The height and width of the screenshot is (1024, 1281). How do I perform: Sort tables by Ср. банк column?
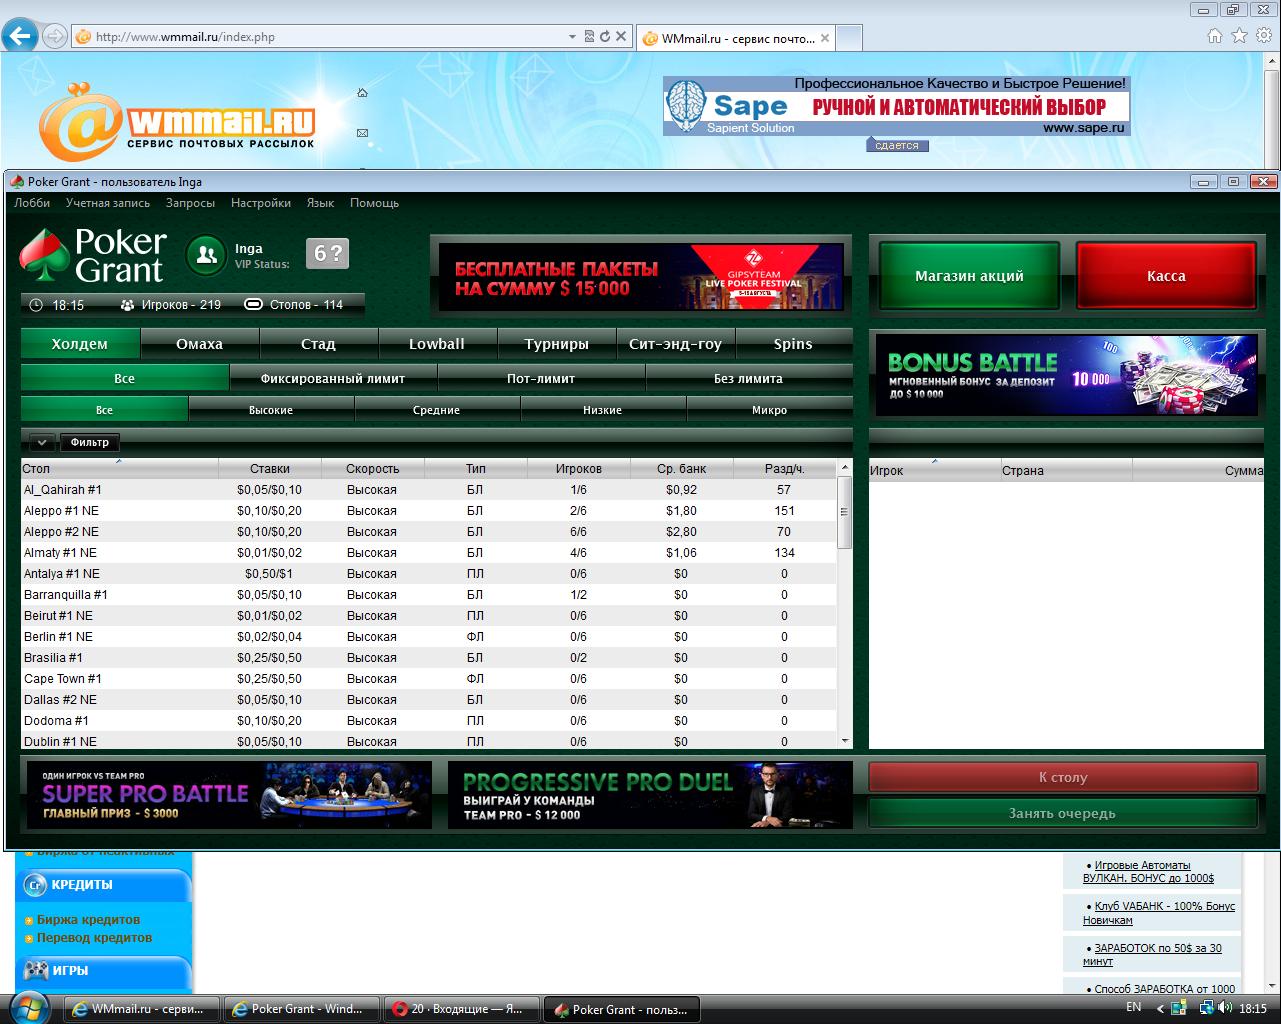(x=682, y=468)
